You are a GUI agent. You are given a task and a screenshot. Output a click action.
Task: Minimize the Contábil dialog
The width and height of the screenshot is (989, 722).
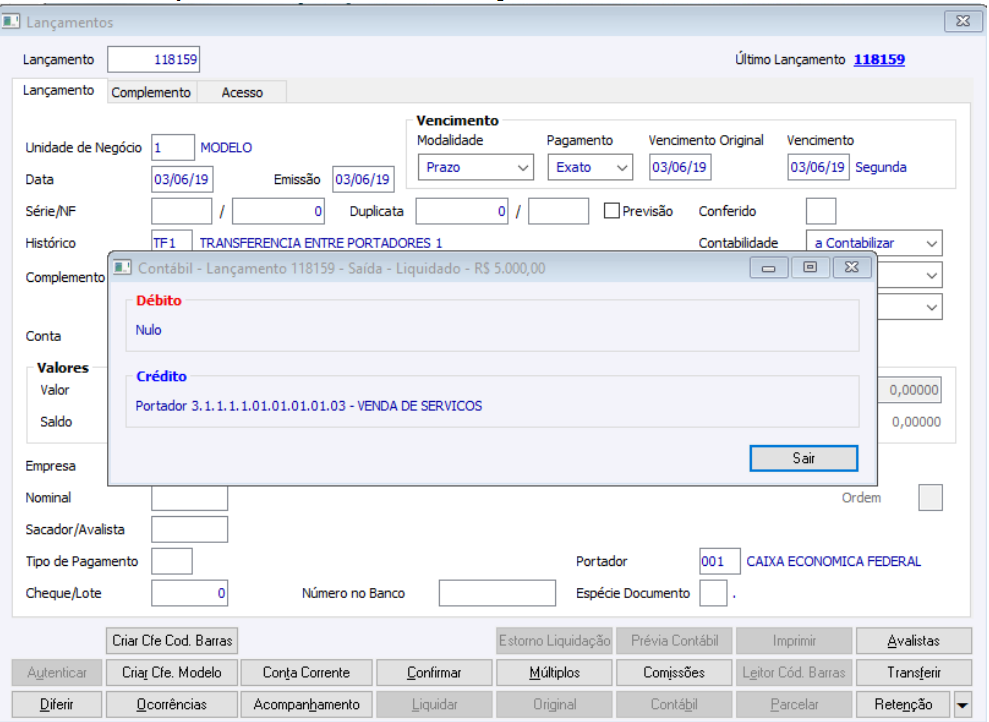[x=768, y=268]
